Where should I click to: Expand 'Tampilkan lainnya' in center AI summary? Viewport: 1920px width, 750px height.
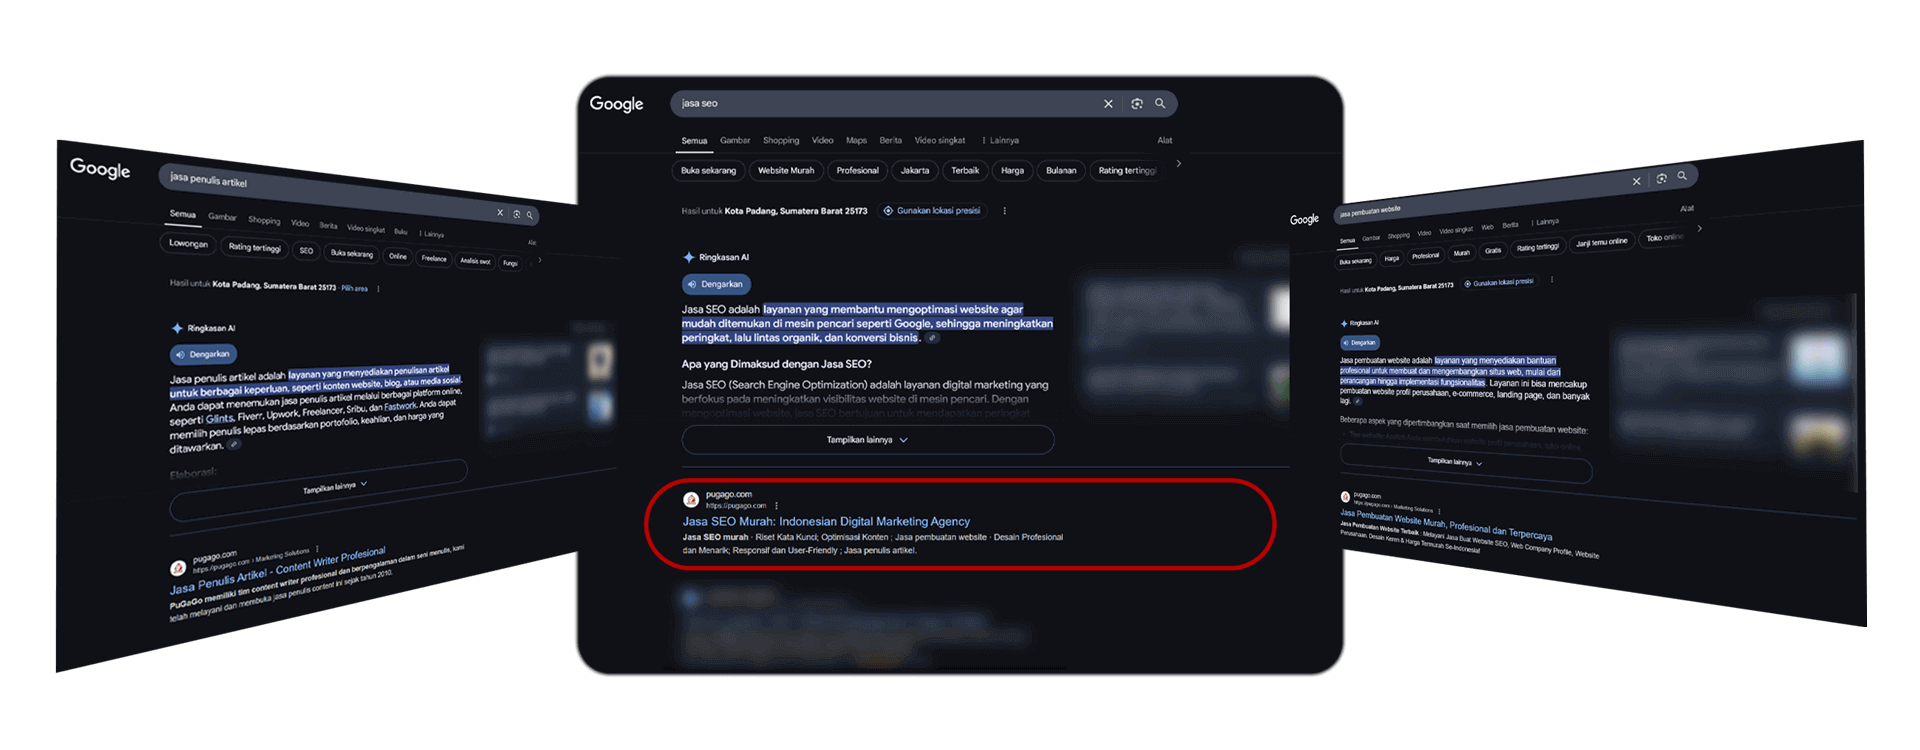[x=867, y=440]
